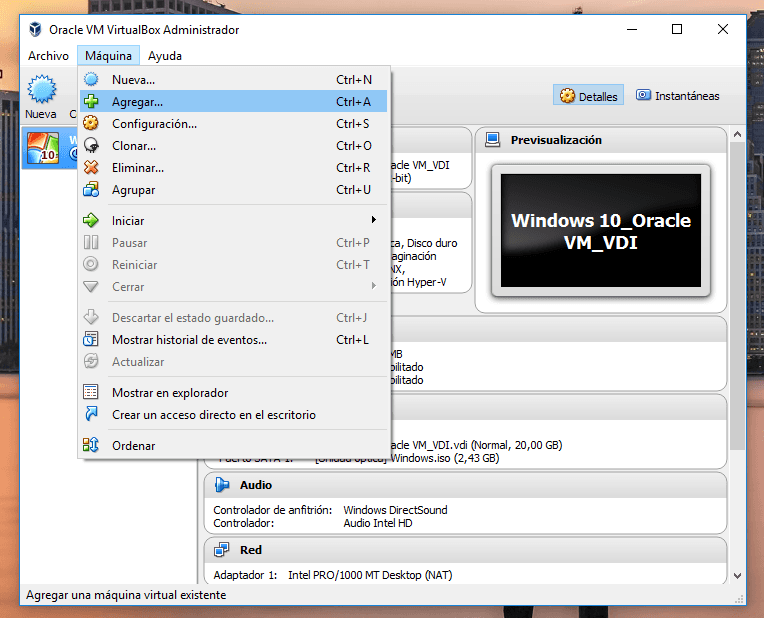Click the VirtualBox title bar logo
This screenshot has height=618, width=764.
pos(35,29)
